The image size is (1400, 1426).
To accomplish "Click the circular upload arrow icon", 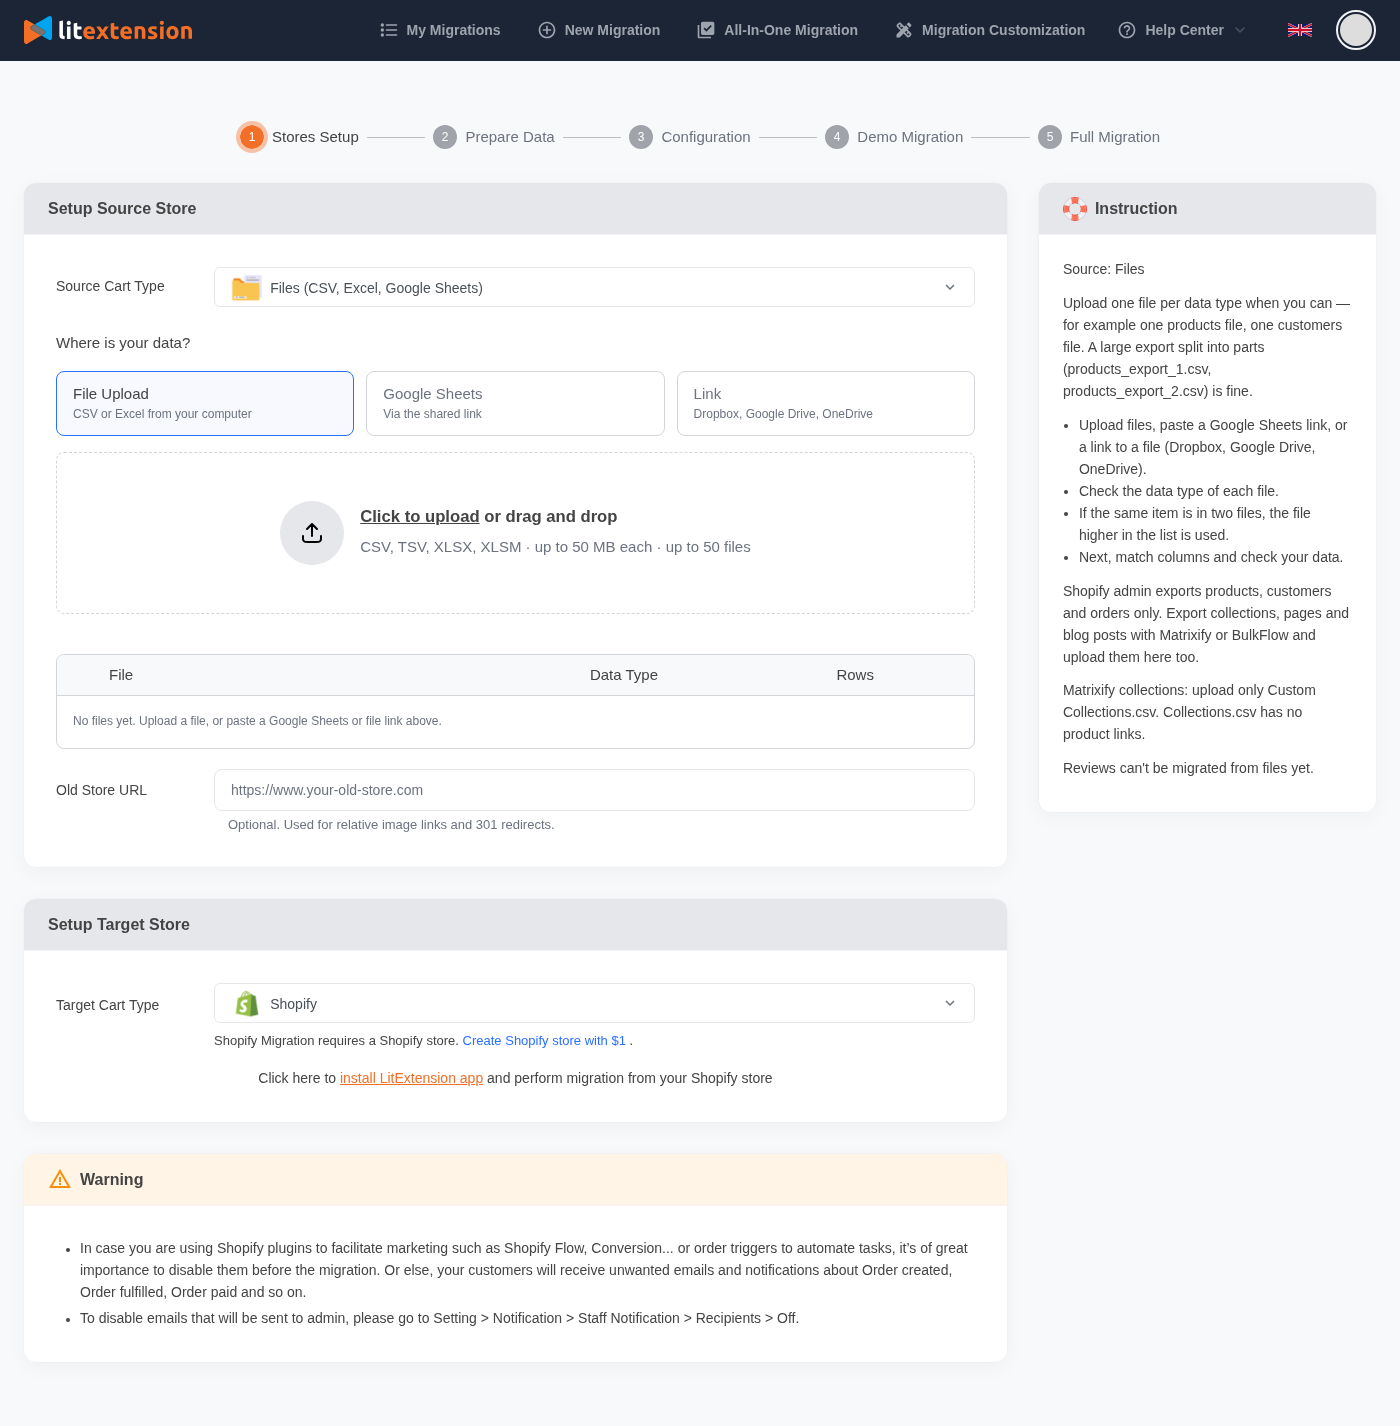I will tap(312, 533).
